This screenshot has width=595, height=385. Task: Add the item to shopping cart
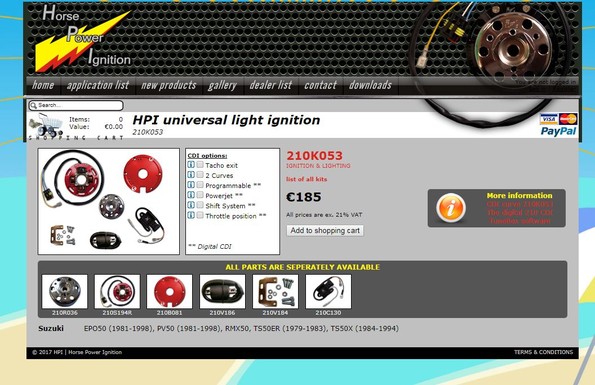coord(325,231)
